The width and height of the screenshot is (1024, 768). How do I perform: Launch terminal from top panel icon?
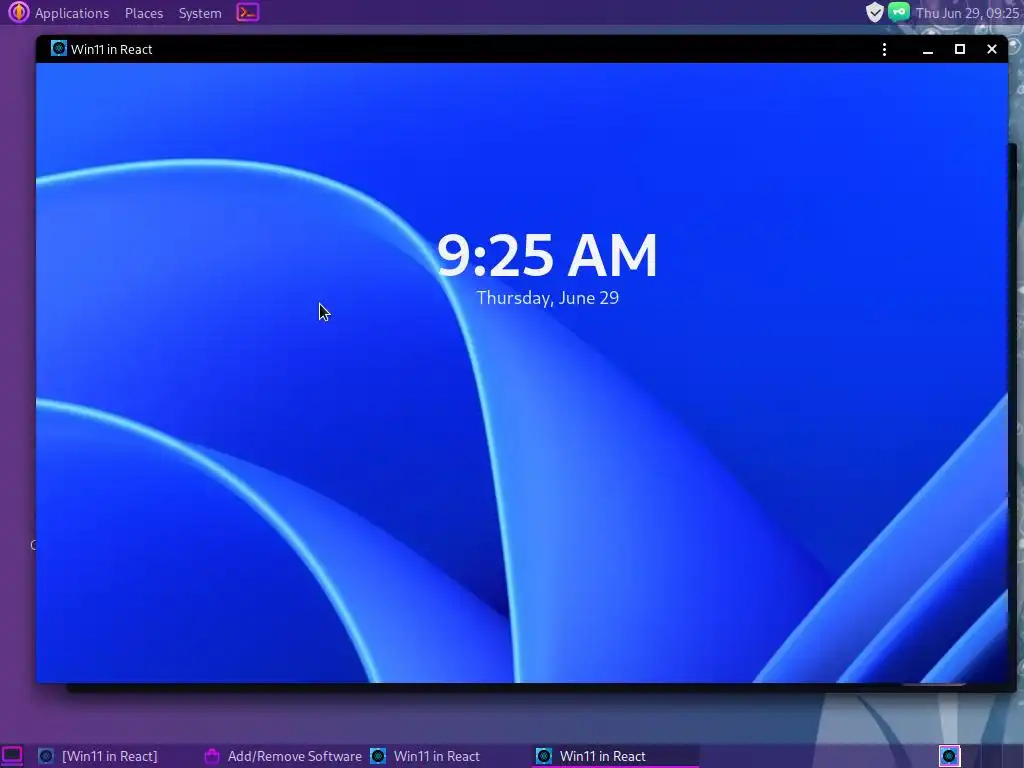[x=248, y=12]
